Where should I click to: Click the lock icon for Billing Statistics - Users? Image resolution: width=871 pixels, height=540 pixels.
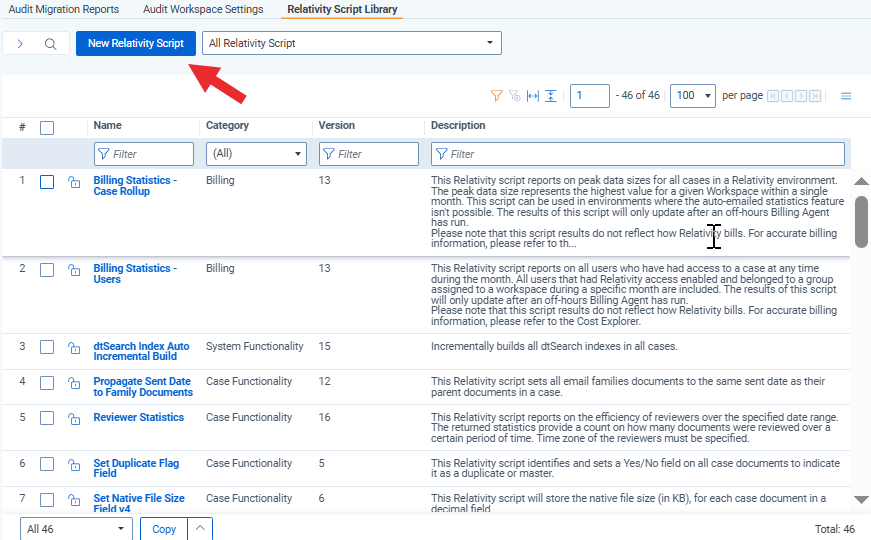coord(74,270)
